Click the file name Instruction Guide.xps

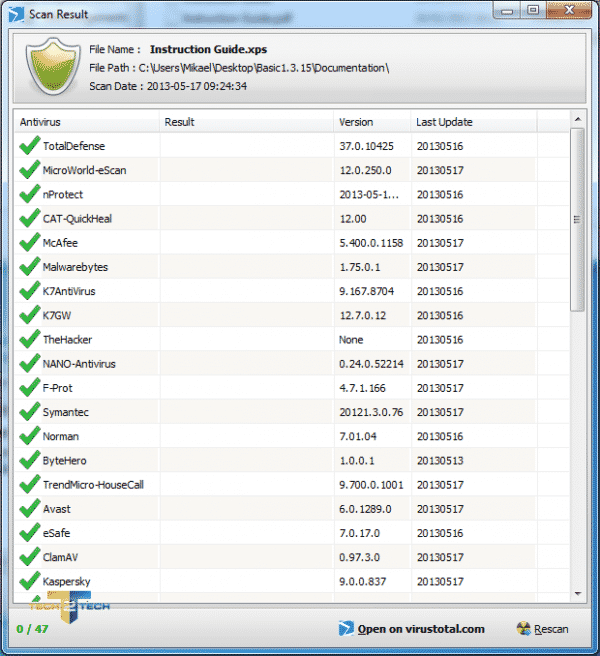[208, 49]
